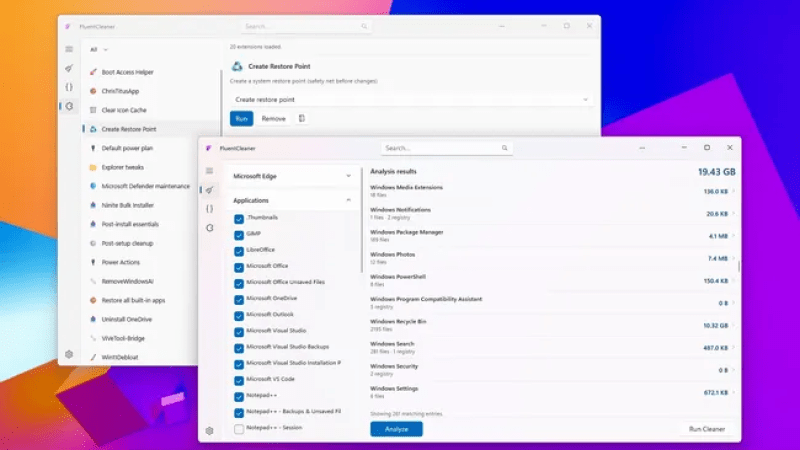Expand the Microsoft Edge section

[292, 176]
